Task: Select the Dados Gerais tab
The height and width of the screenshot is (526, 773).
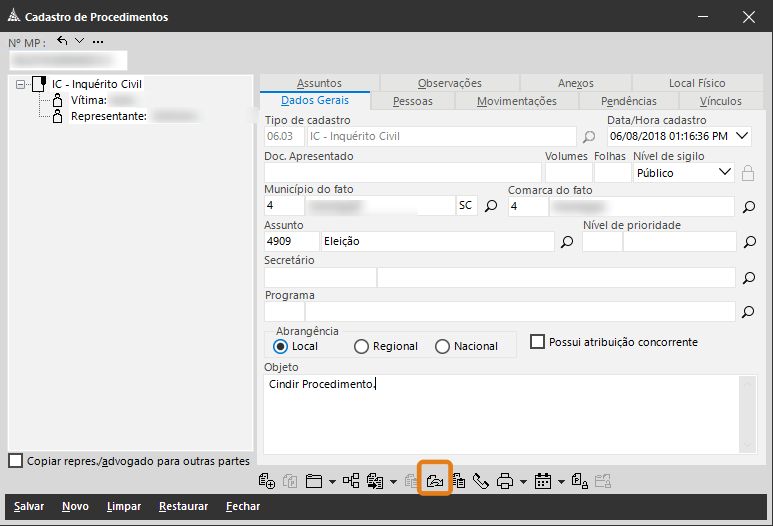Action: coord(315,100)
